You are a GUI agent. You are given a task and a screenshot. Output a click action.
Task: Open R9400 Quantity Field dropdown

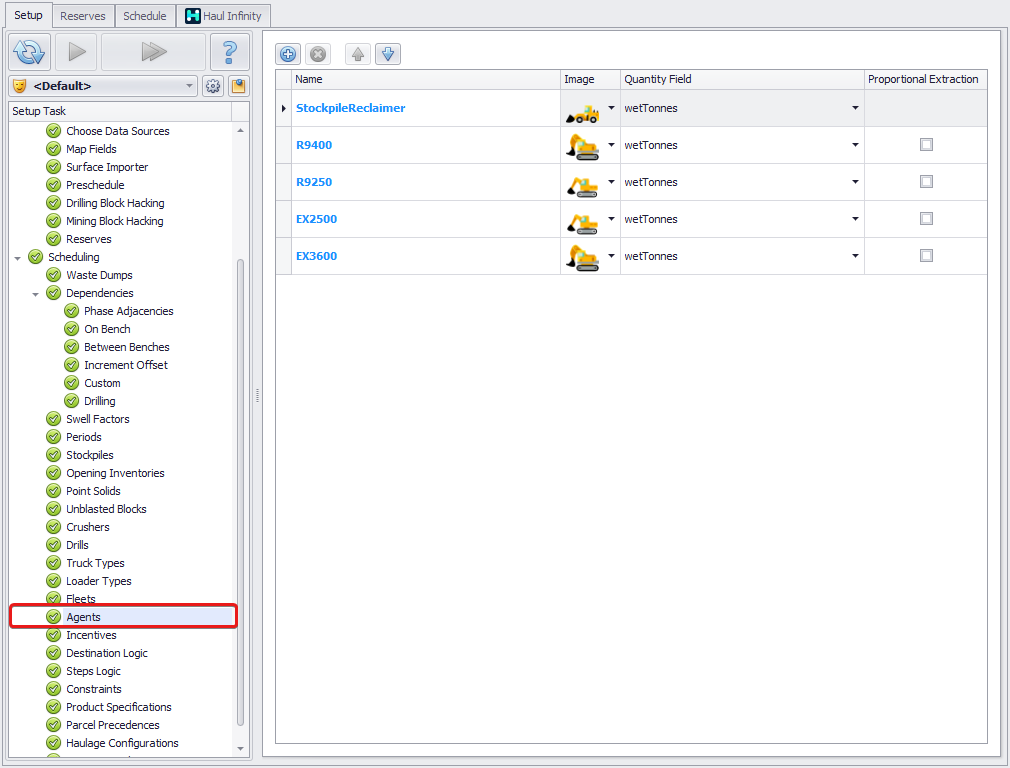click(x=855, y=145)
